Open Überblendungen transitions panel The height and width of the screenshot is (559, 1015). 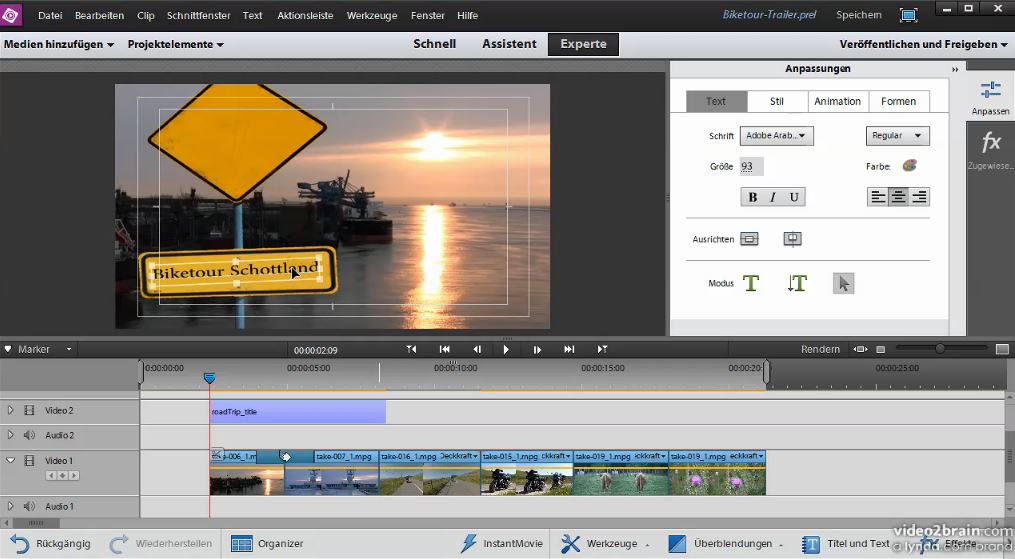pyautogui.click(x=726, y=543)
